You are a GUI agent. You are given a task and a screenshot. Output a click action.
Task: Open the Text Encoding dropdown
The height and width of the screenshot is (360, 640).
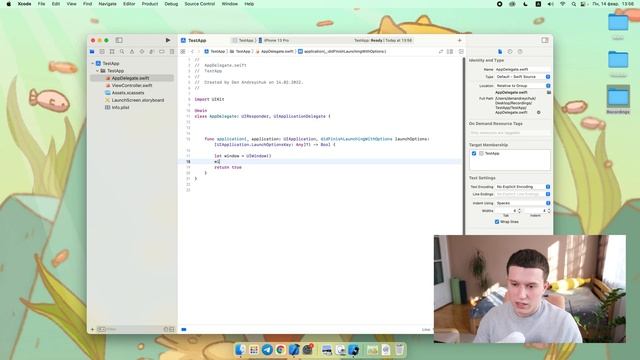click(x=523, y=187)
